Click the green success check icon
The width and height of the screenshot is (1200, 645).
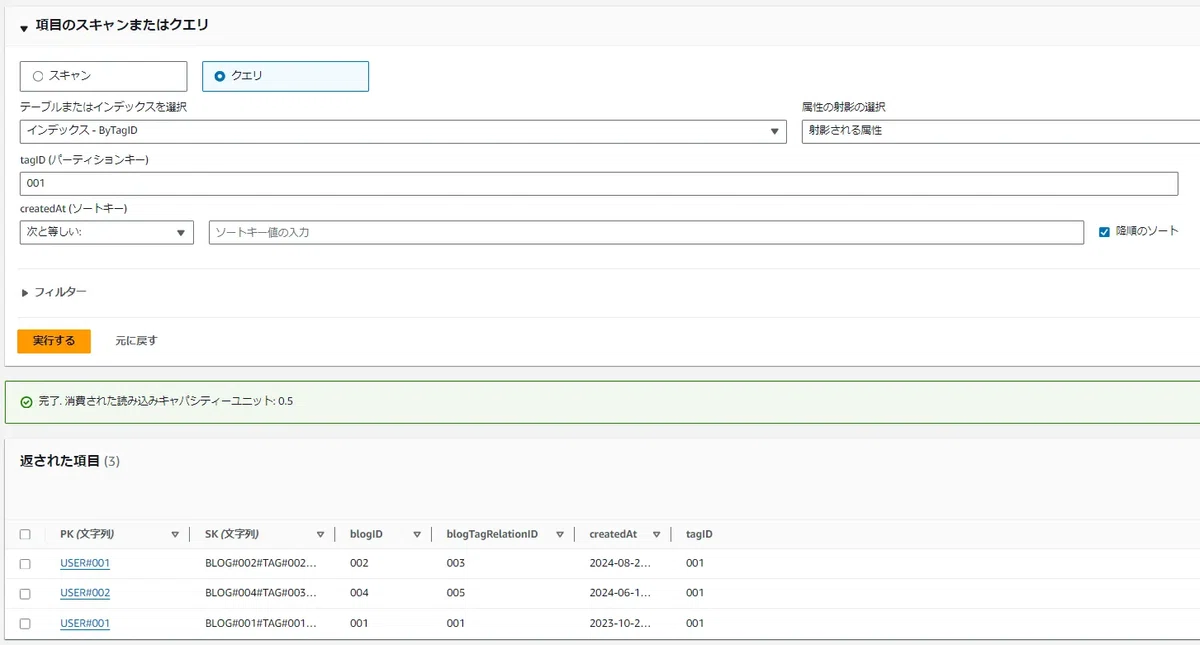[26, 402]
